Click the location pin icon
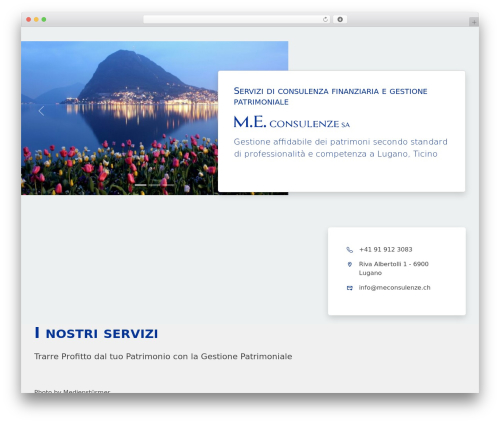This screenshot has height=423, width=500. tap(349, 264)
